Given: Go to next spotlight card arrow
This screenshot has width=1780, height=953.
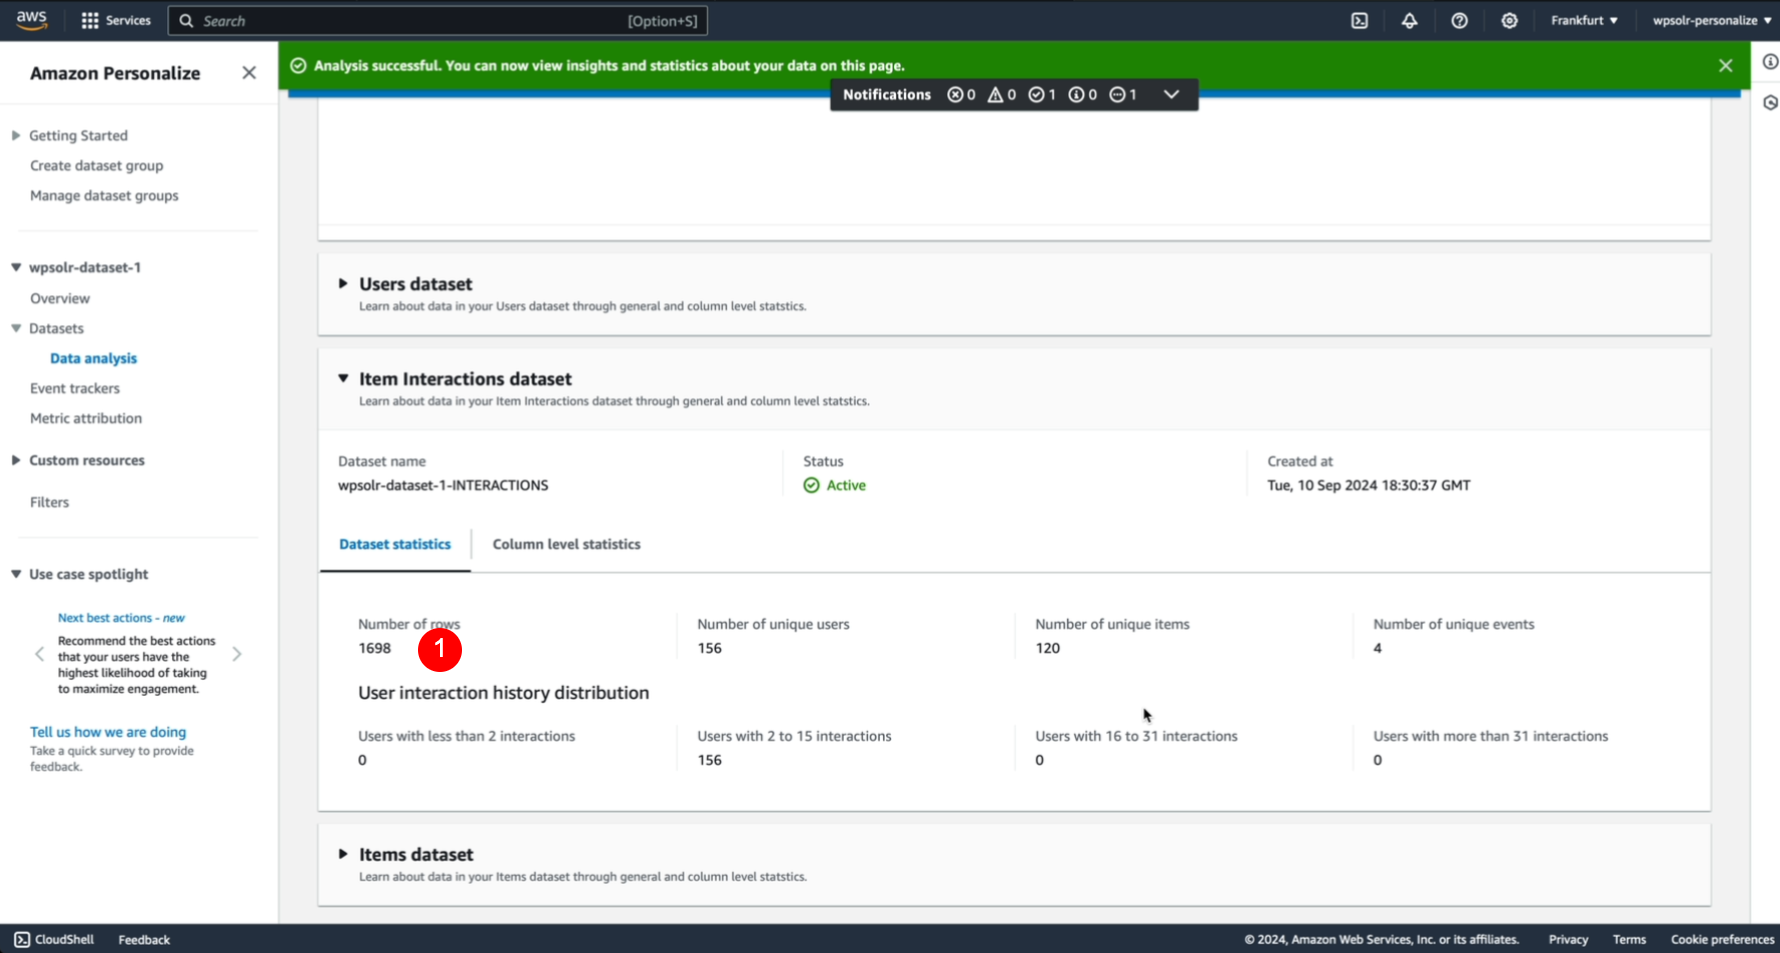Looking at the screenshot, I should (x=237, y=654).
